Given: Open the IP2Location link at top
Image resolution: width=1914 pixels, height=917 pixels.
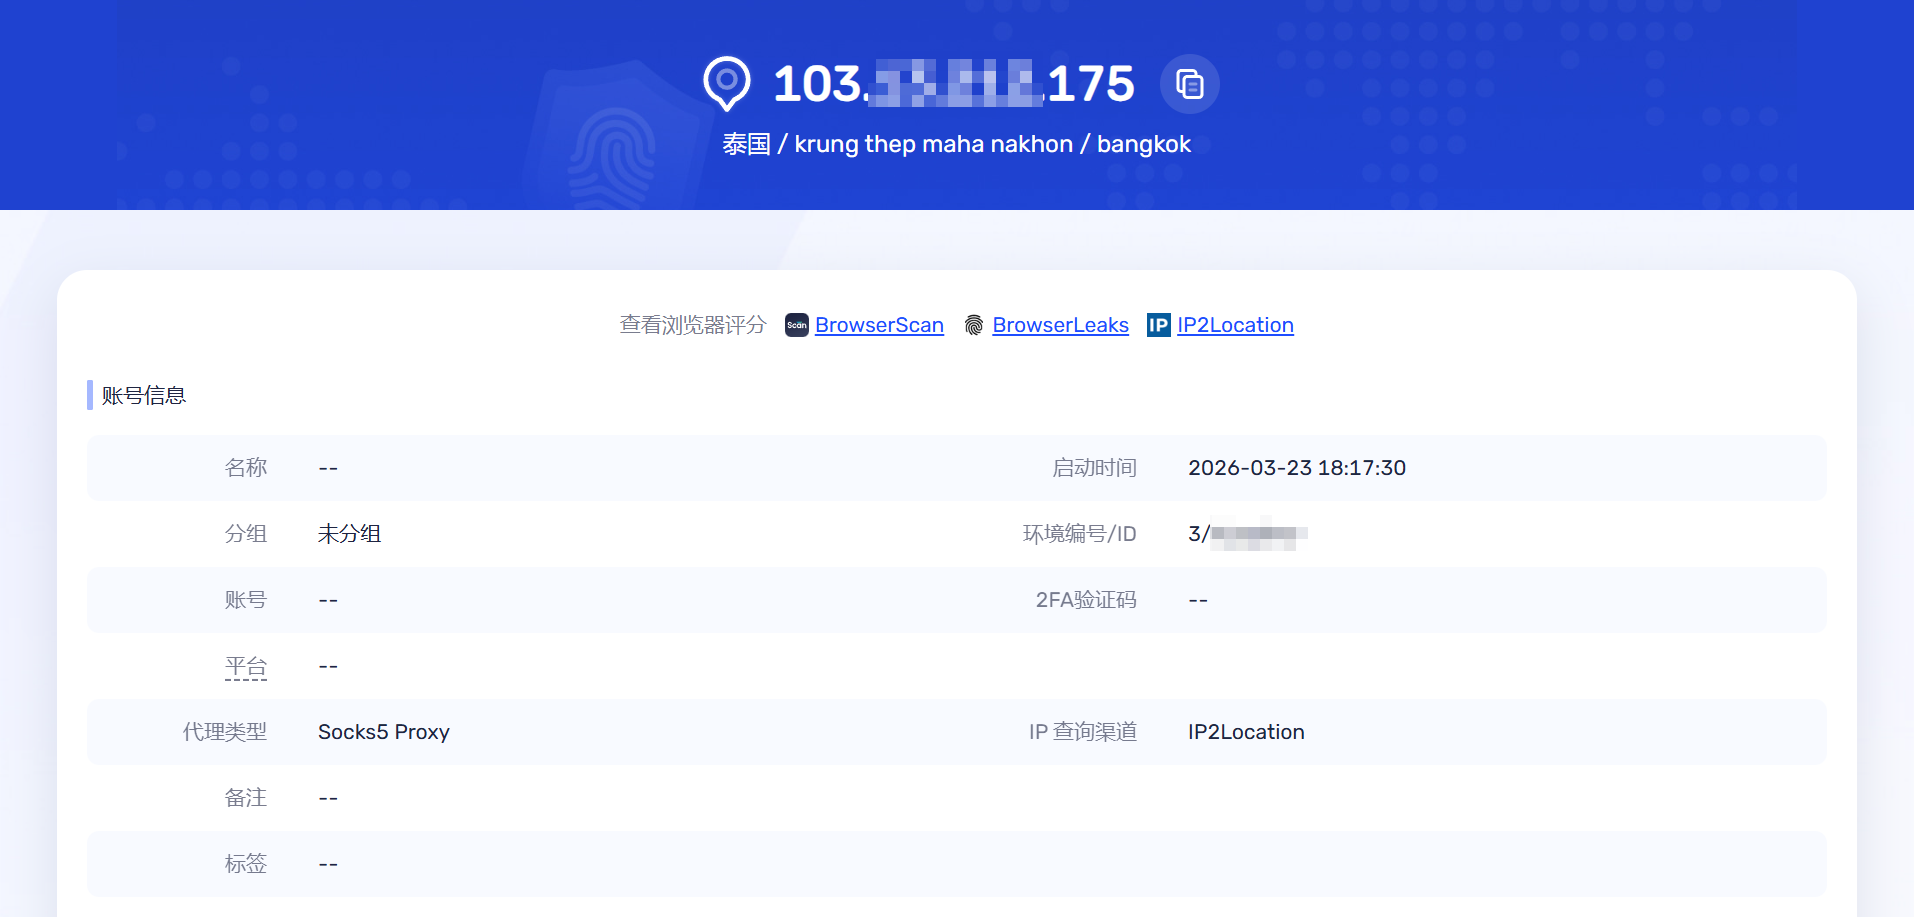Looking at the screenshot, I should coord(1235,325).
